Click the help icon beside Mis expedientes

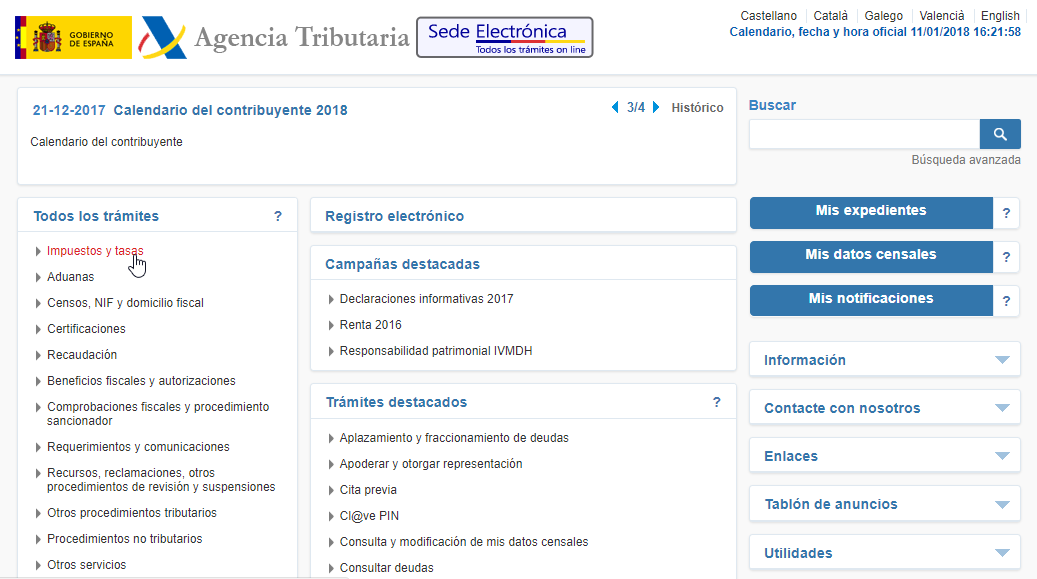[1006, 213]
